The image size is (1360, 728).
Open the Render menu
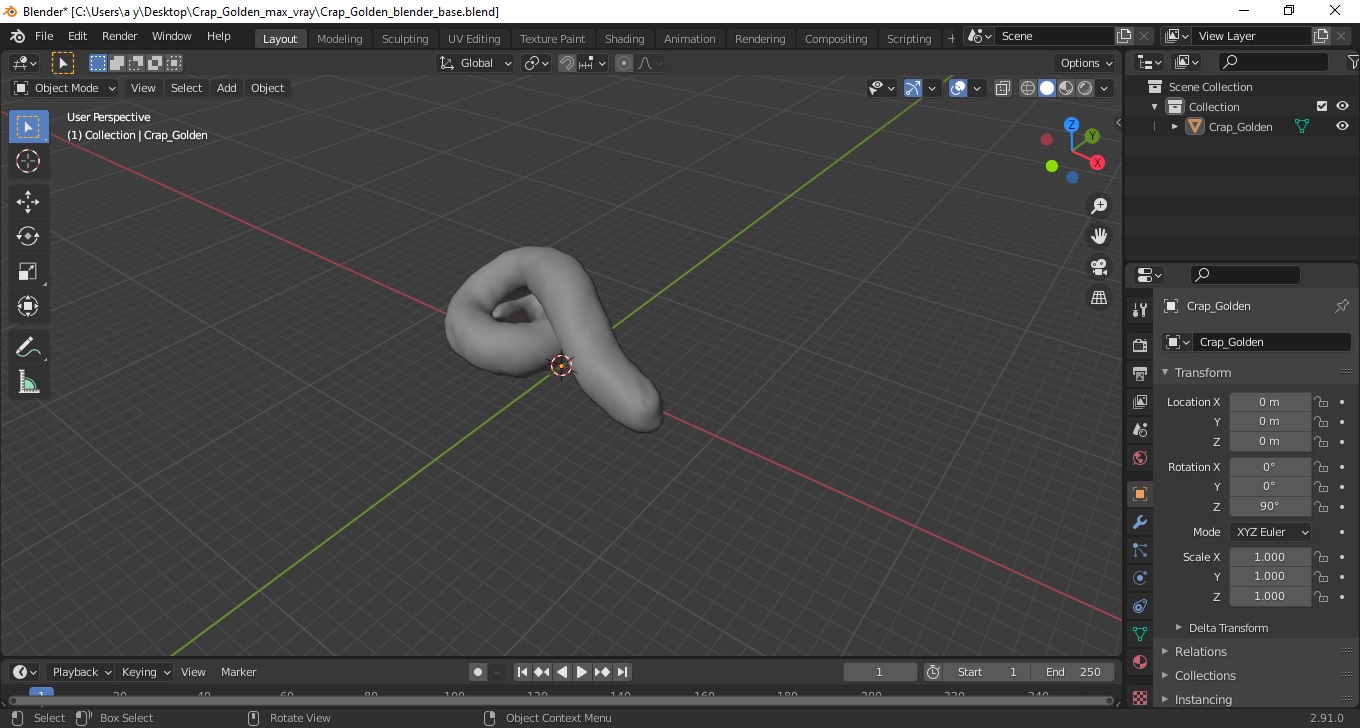coord(120,36)
